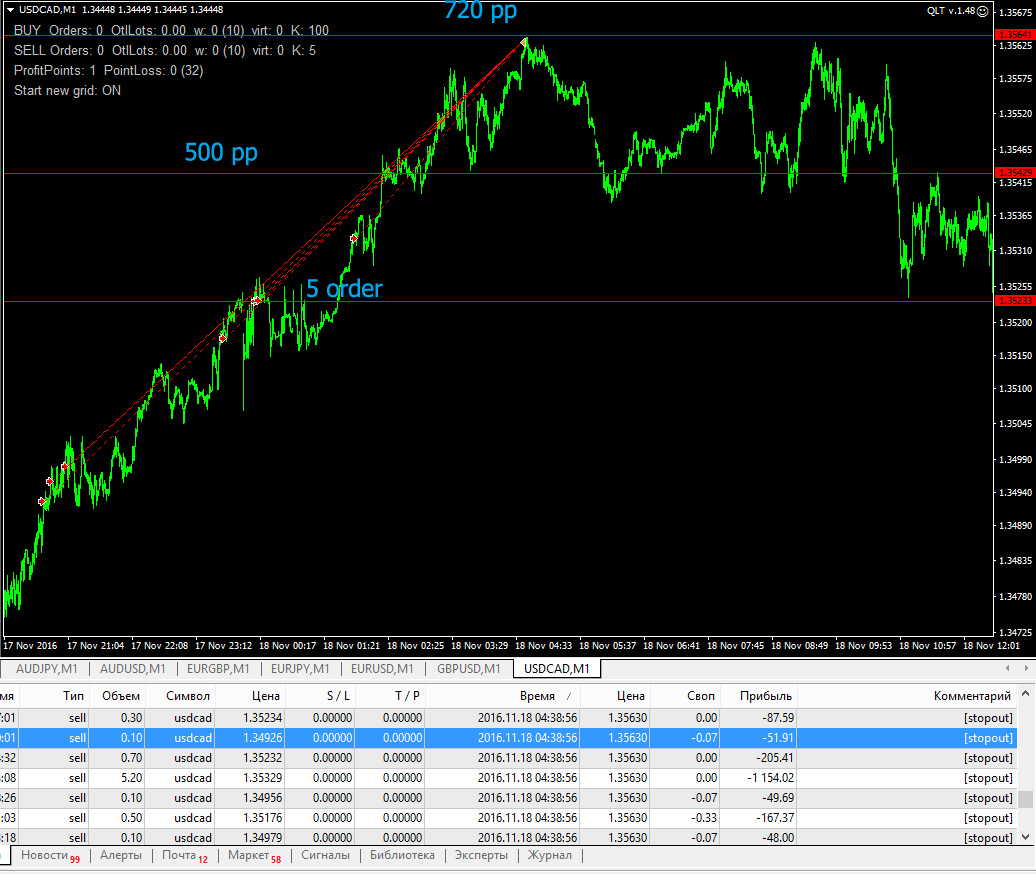
Task: Grab the order table scrollbar thumb
Action: pyautogui.click(x=1025, y=799)
